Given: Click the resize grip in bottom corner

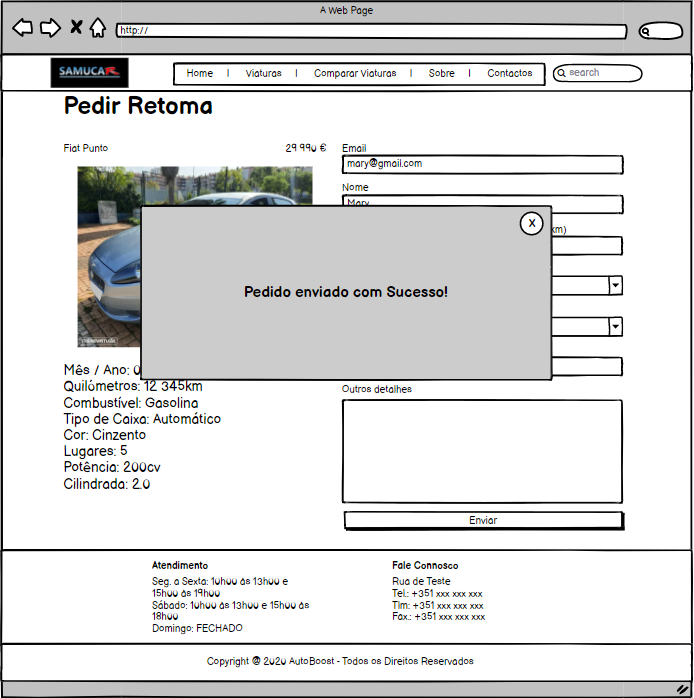Looking at the screenshot, I should (x=682, y=689).
